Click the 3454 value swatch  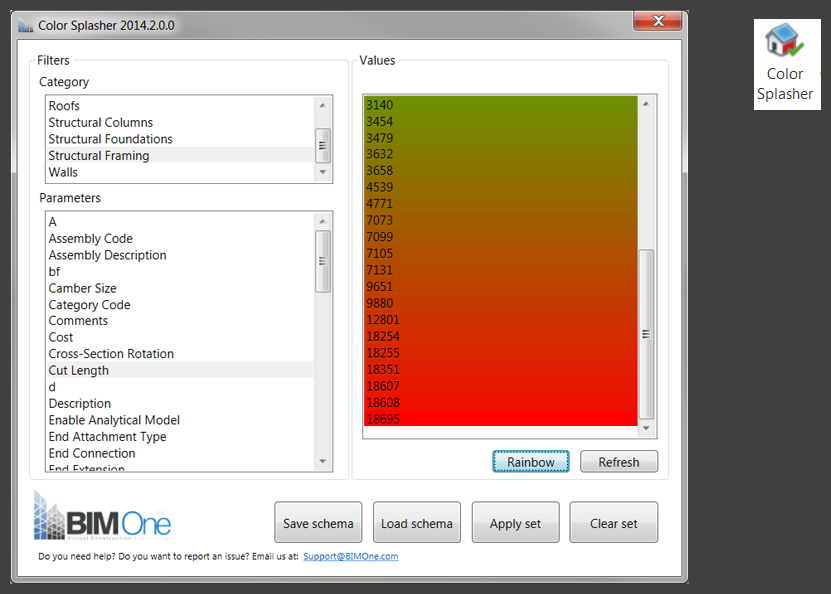pos(500,121)
